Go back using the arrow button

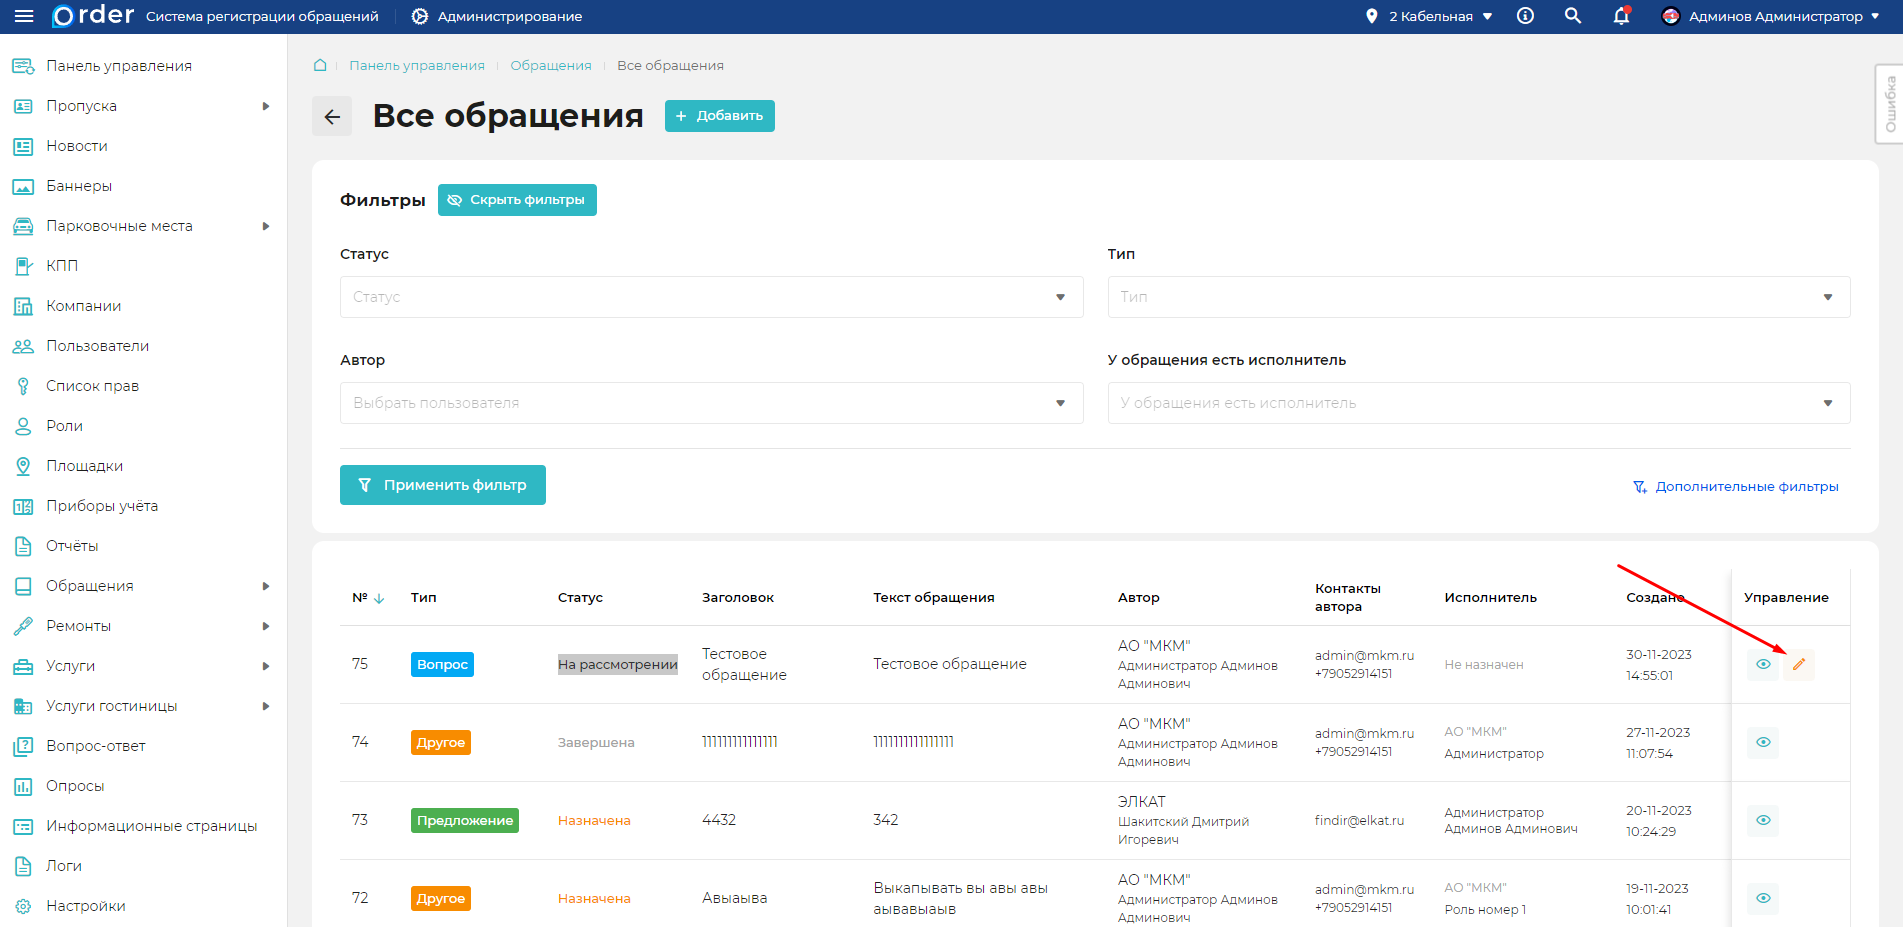(x=332, y=116)
